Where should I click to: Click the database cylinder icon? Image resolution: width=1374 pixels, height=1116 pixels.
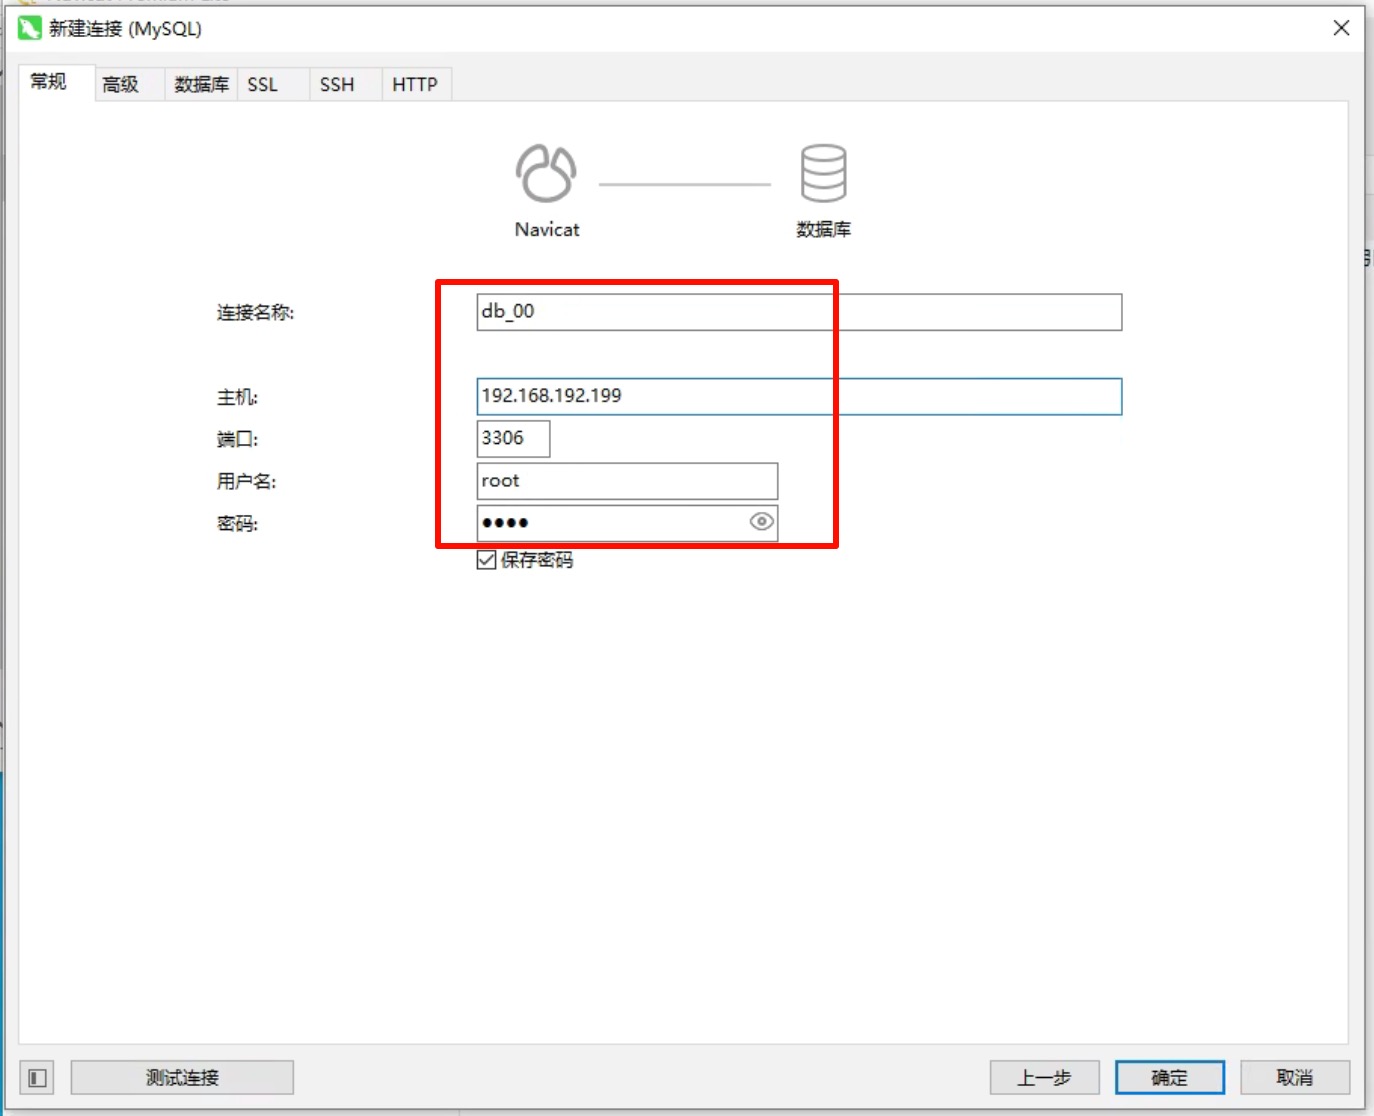[823, 173]
